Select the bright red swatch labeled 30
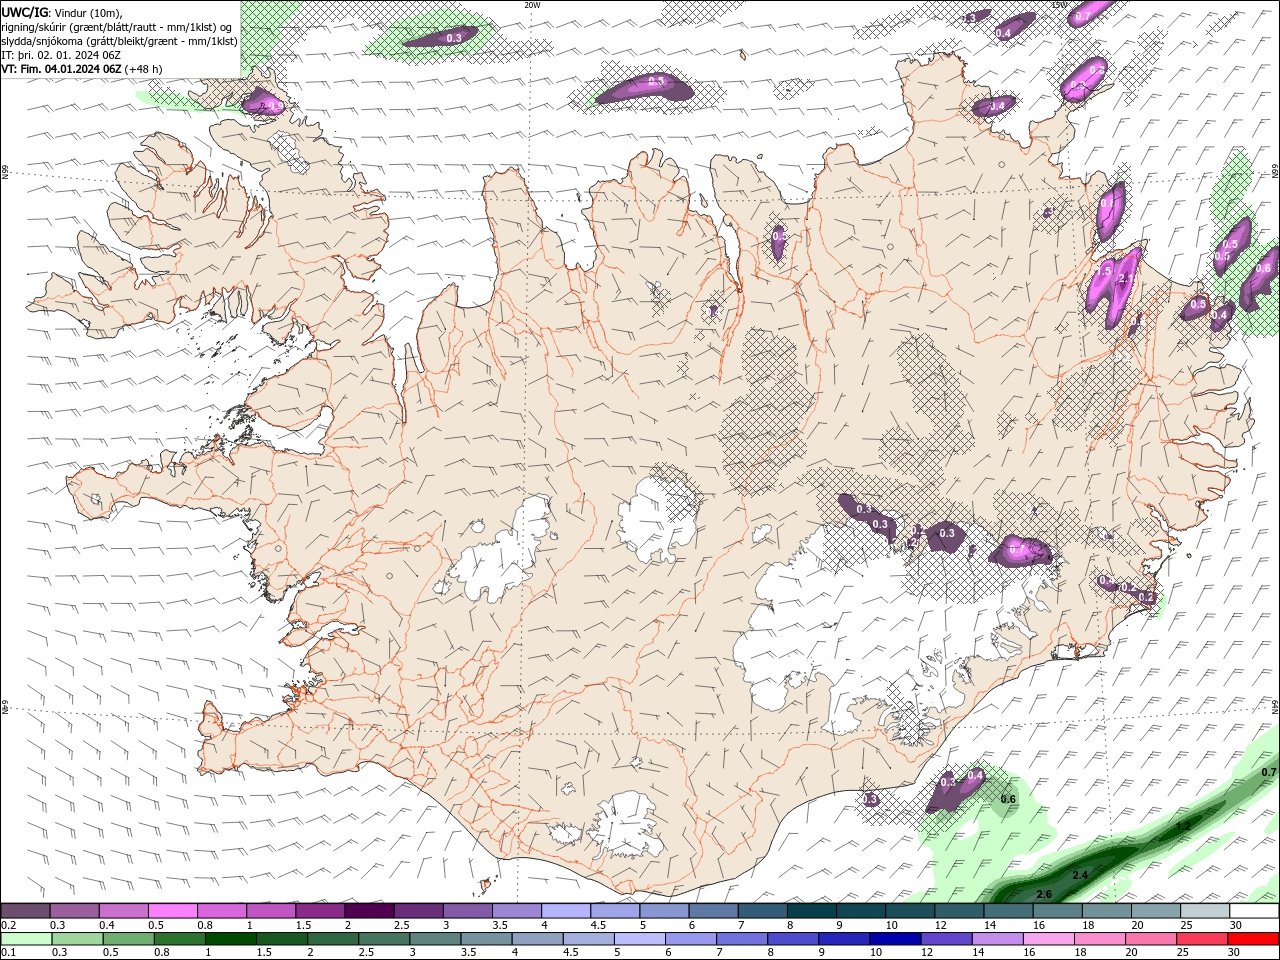The image size is (1280, 960). pos(1254,939)
